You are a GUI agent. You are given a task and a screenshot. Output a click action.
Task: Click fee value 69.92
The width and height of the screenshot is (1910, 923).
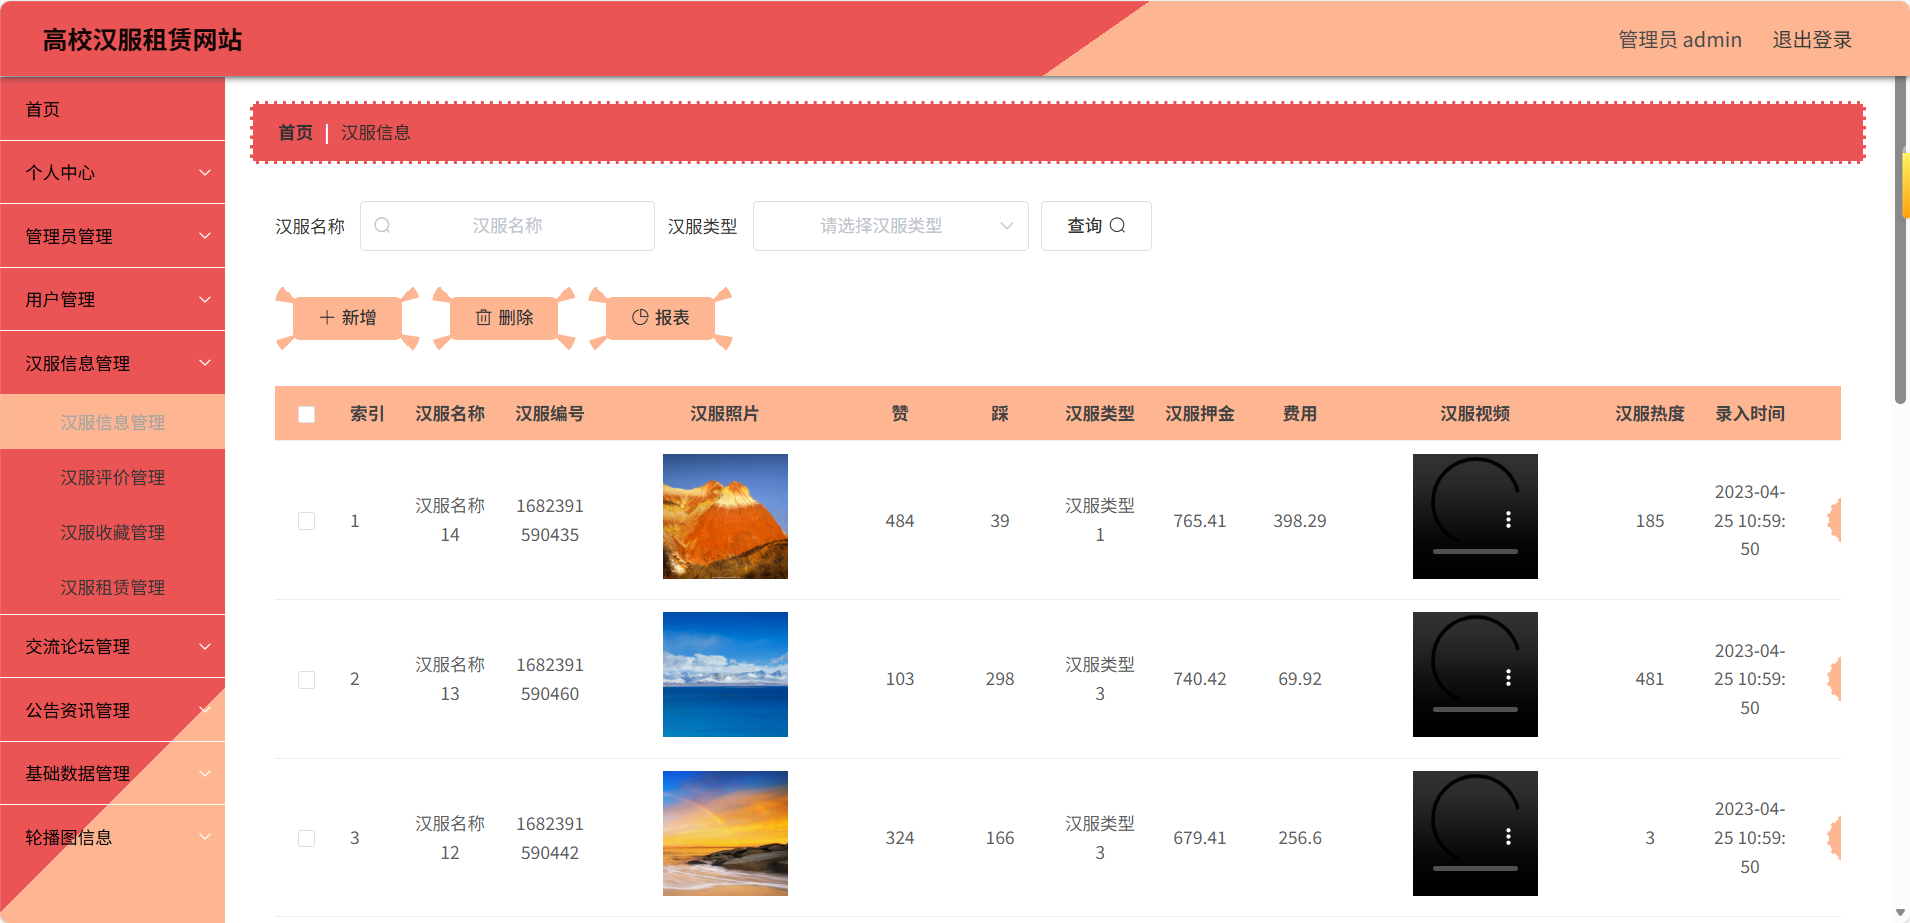(1300, 679)
